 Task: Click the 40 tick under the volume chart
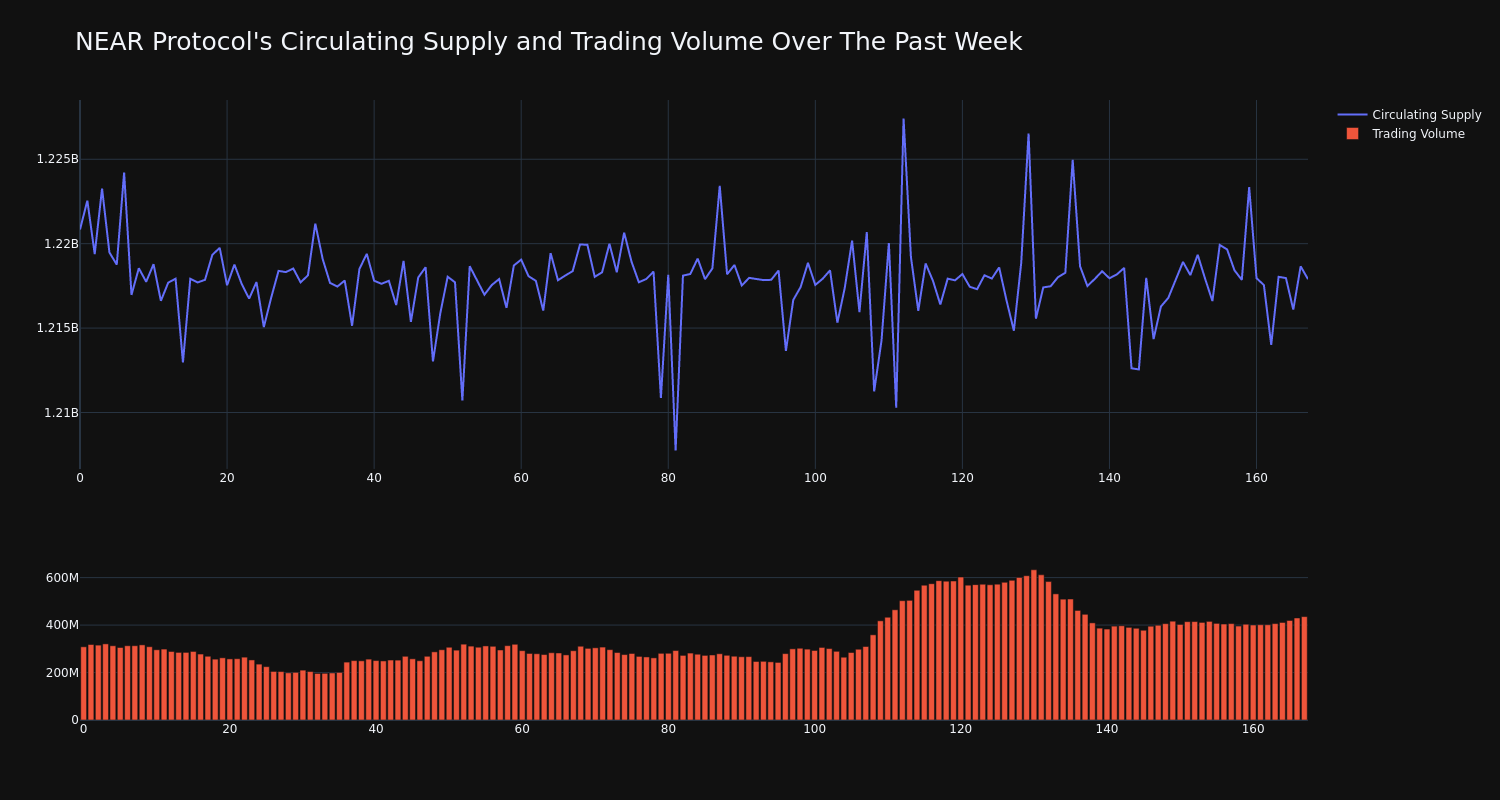click(x=376, y=729)
